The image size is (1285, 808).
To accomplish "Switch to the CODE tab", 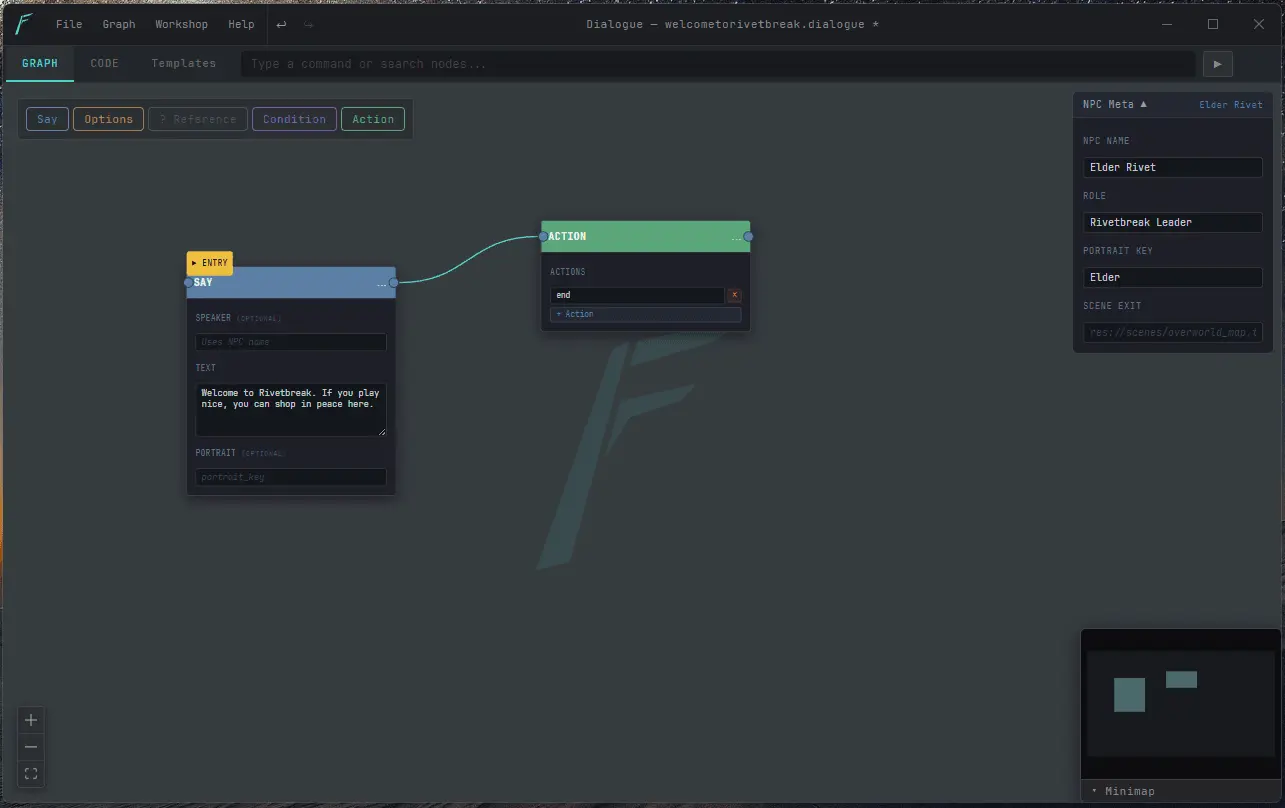I will (104, 64).
